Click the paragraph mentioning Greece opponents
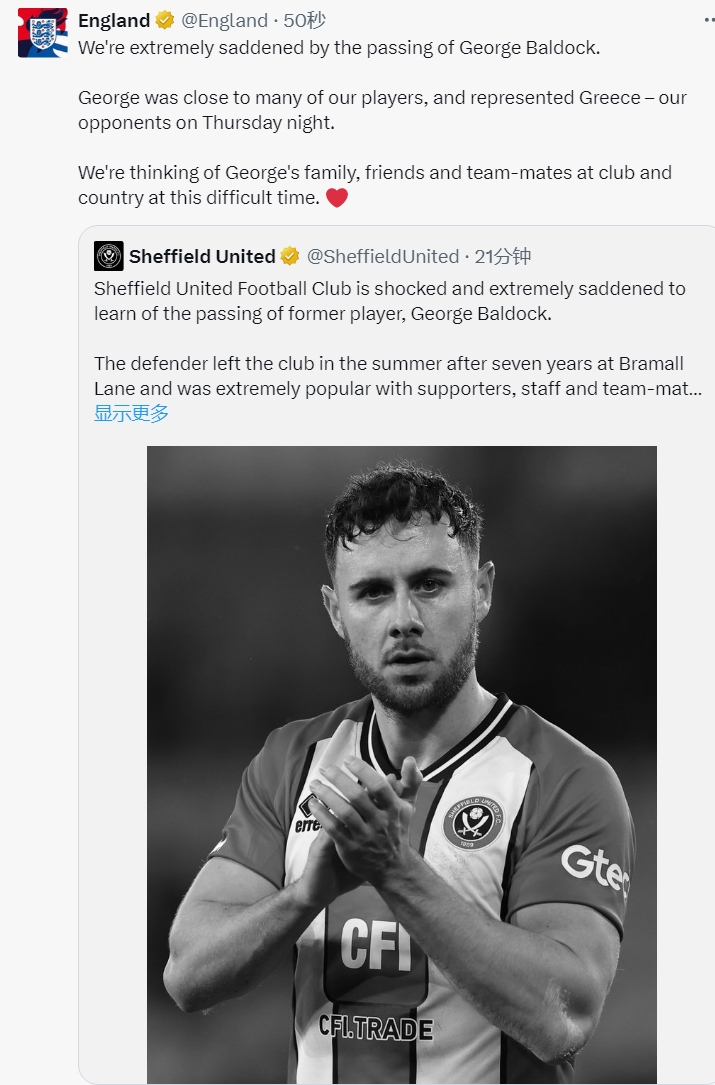The height and width of the screenshot is (1085, 715). tap(382, 110)
